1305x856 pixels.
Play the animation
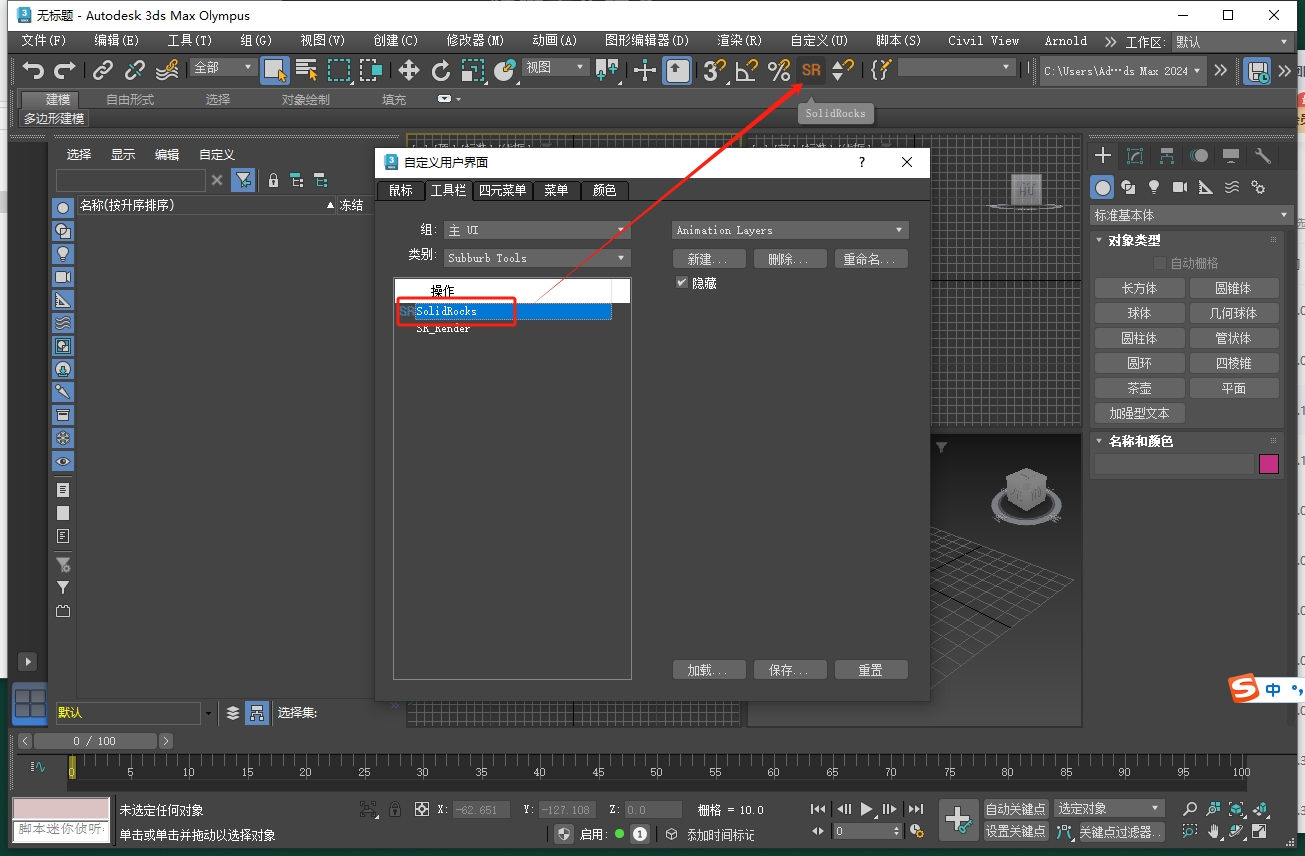click(x=867, y=809)
